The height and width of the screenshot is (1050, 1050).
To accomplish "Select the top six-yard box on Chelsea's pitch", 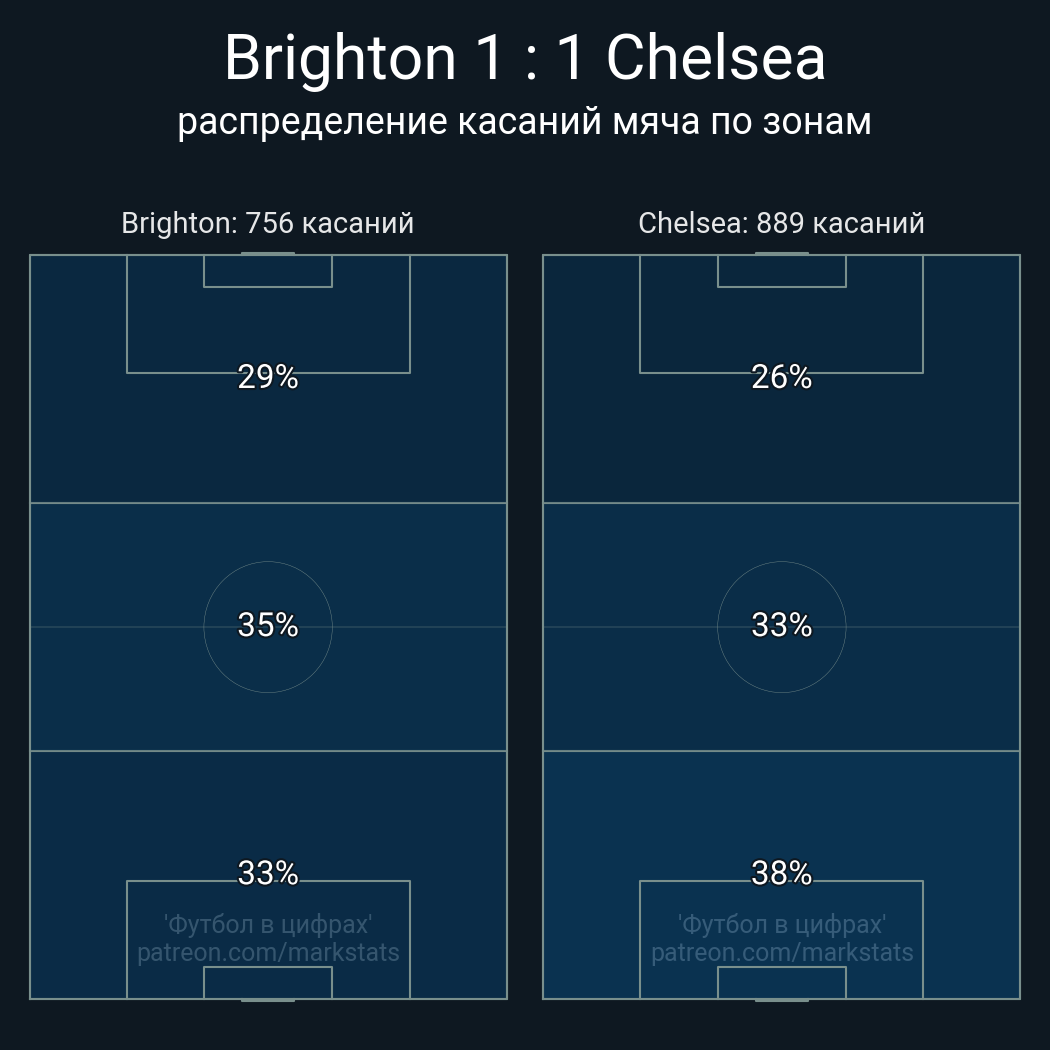I will pyautogui.click(x=782, y=271).
